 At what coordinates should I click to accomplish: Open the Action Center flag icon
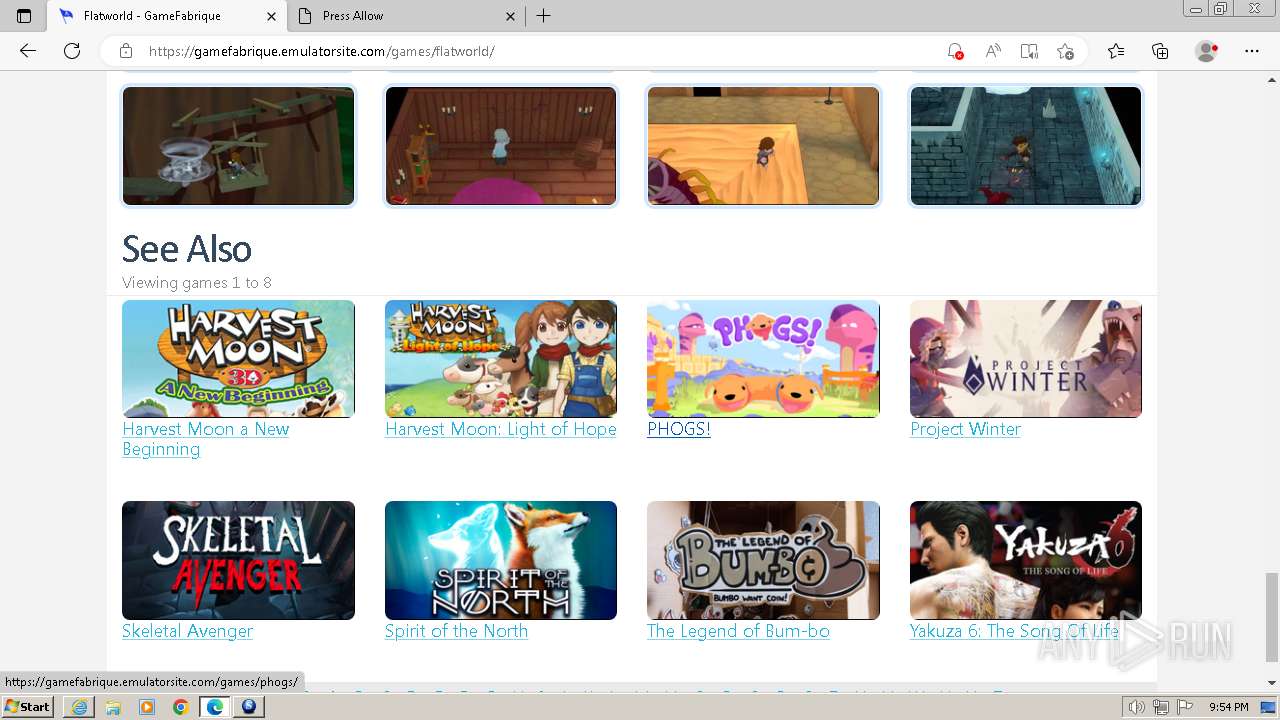click(1185, 707)
